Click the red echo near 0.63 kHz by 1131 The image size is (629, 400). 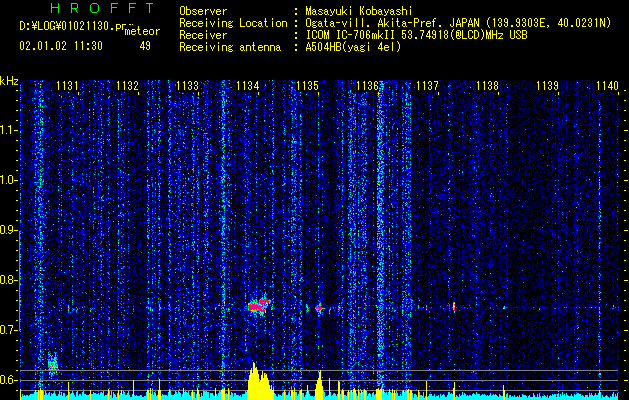[x=53, y=366]
